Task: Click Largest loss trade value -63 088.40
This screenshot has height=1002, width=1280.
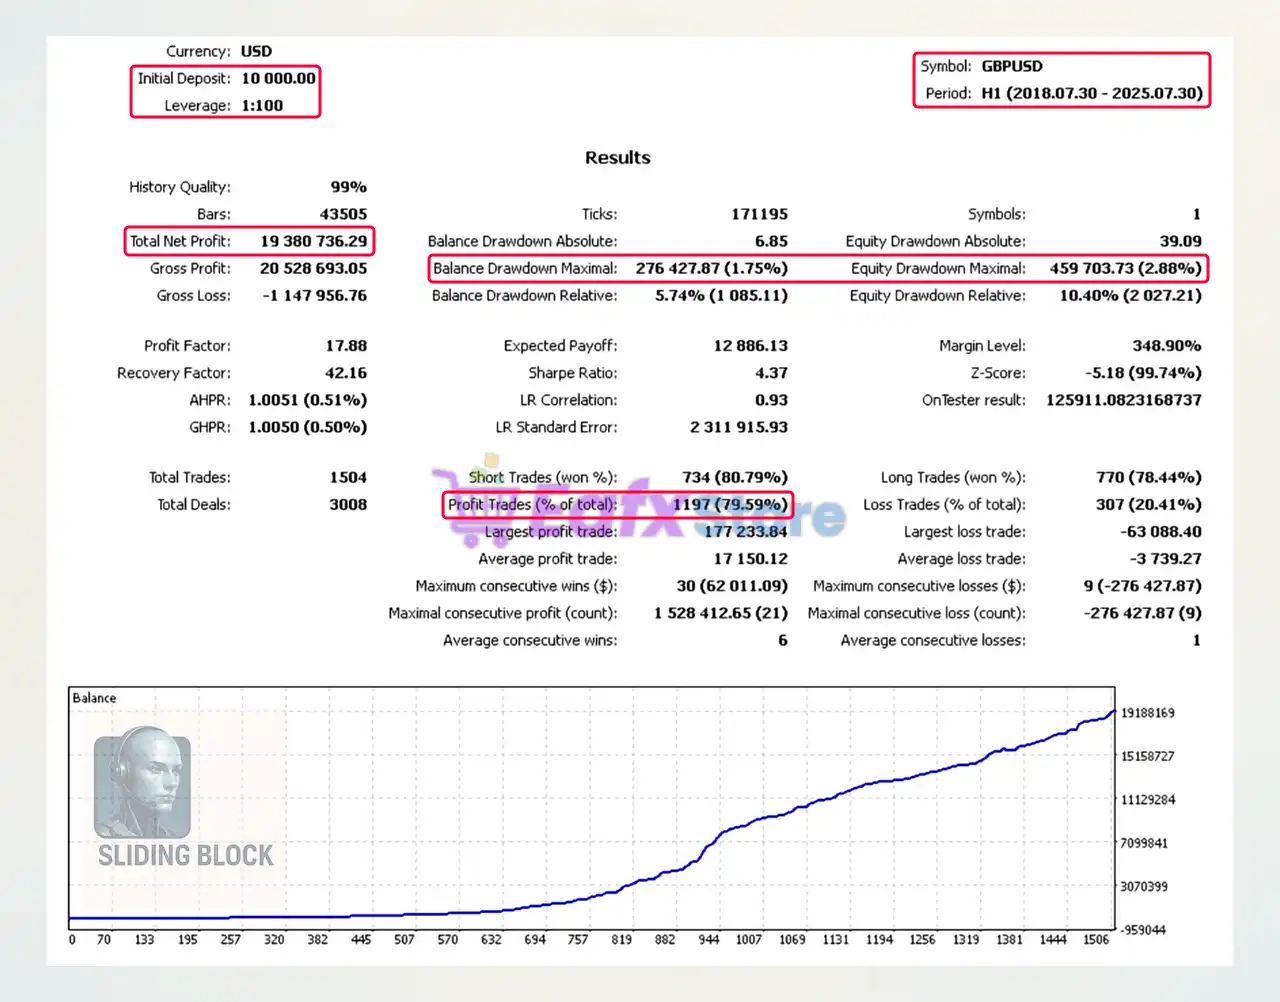Action: tap(1161, 532)
